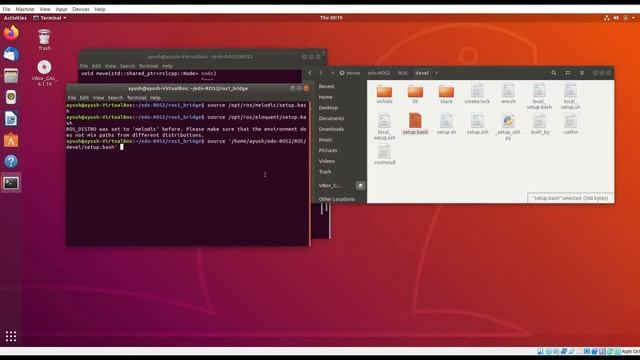640x360 pixels.
Task: Focus the back terminal's title bar
Action: (200, 57)
